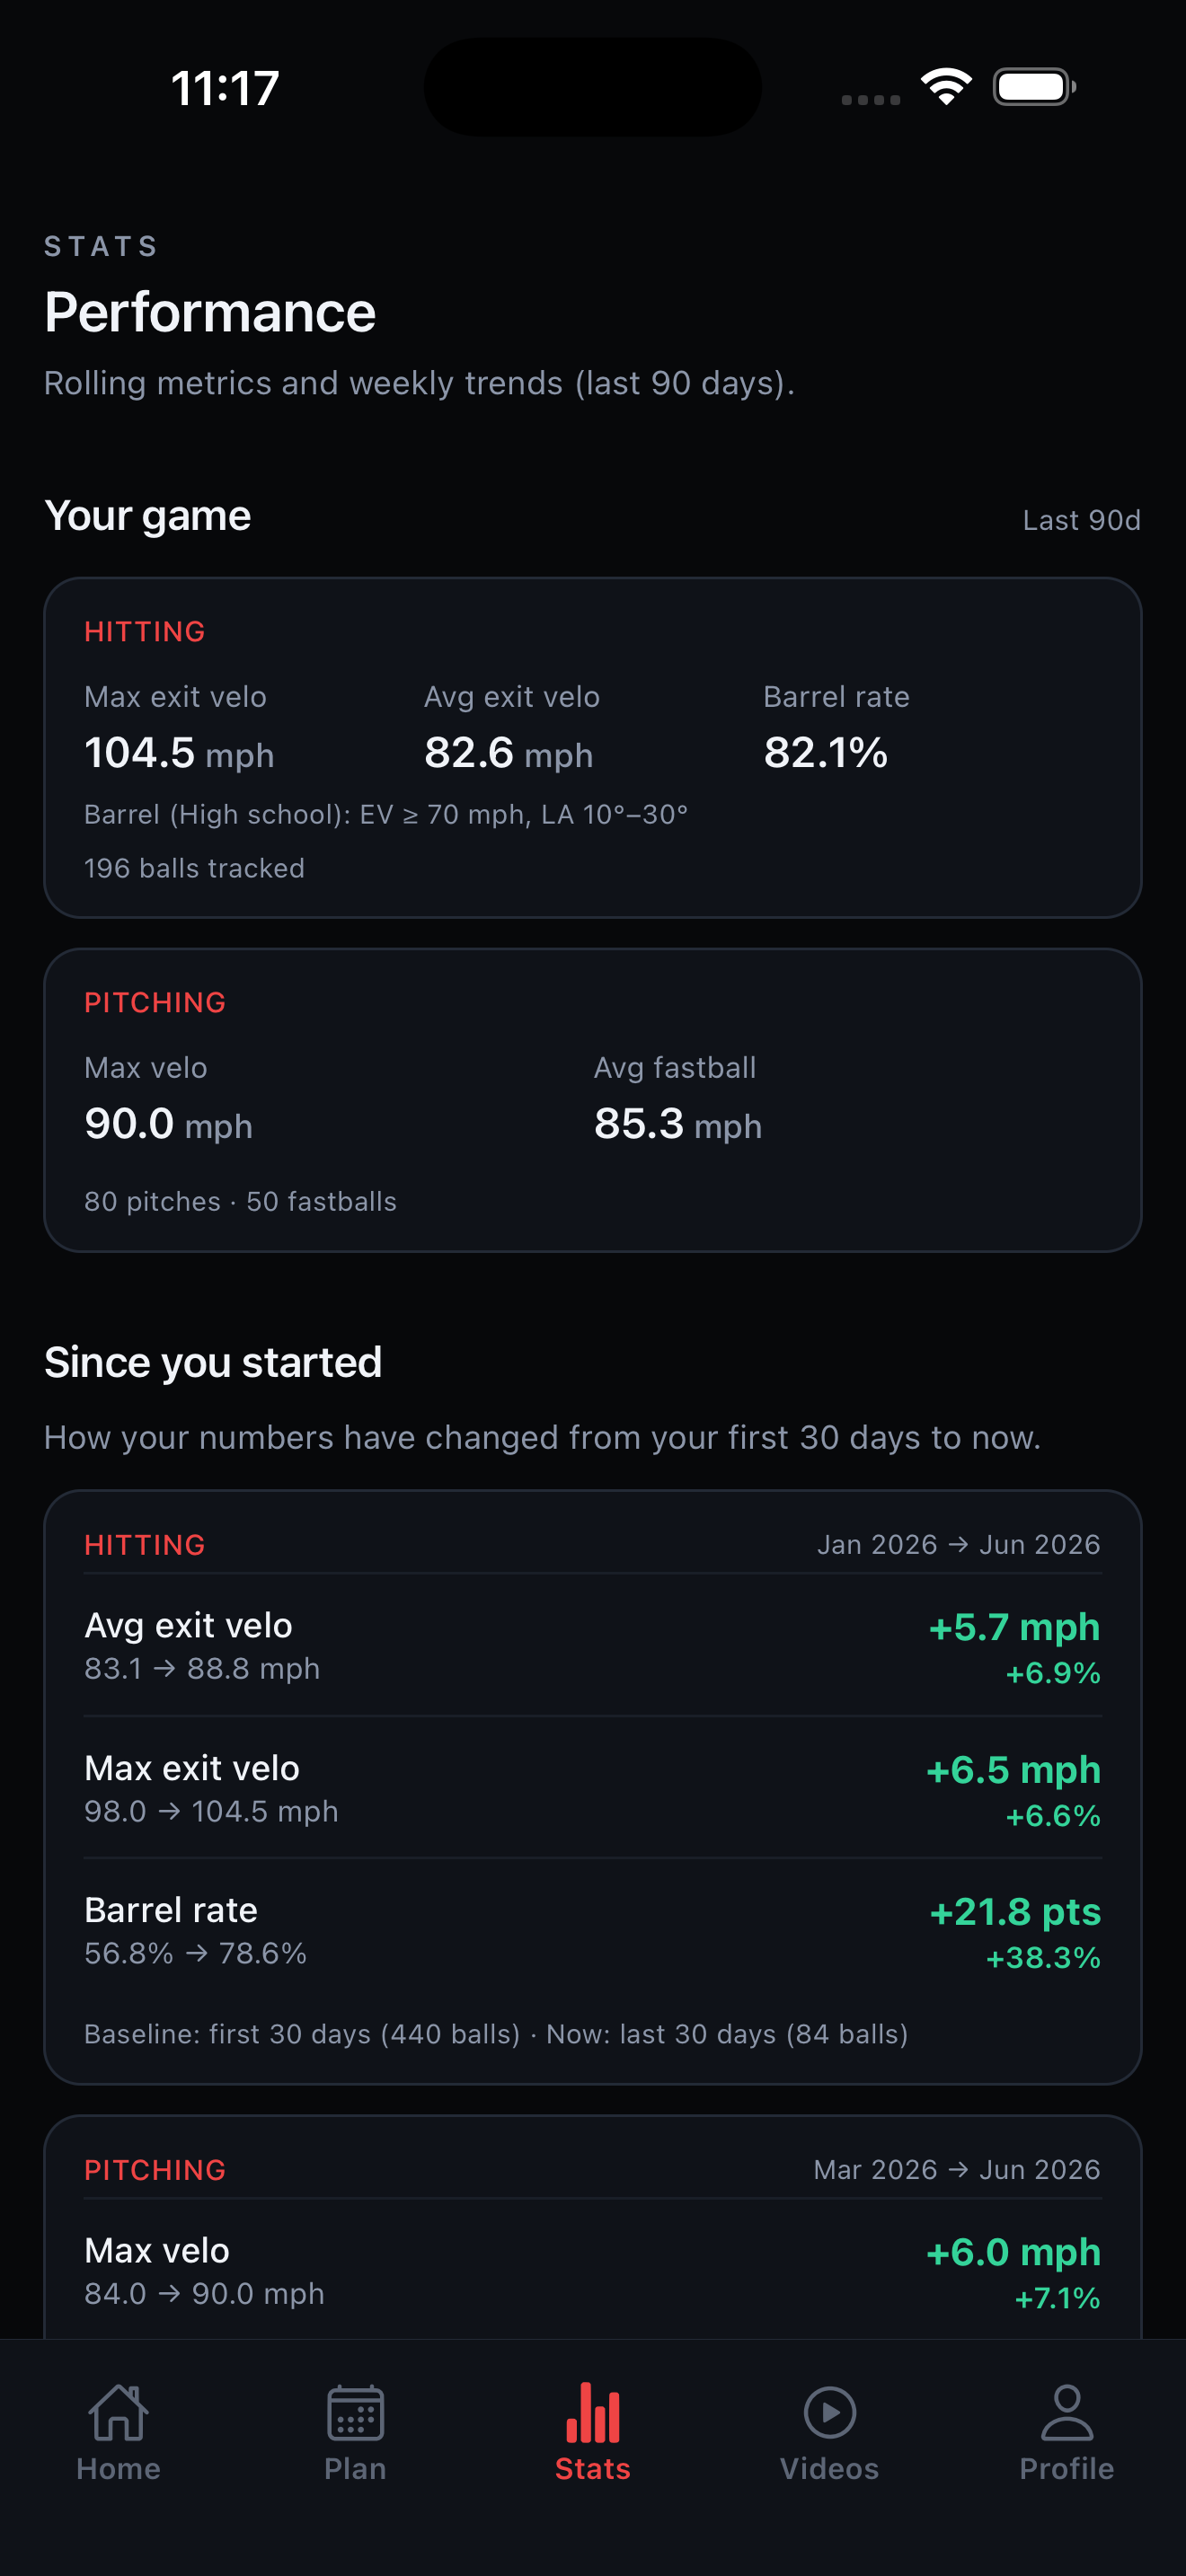This screenshot has width=1186, height=2576.
Task: Tap the Jan 2026 to Jun 2026 range
Action: (958, 1545)
